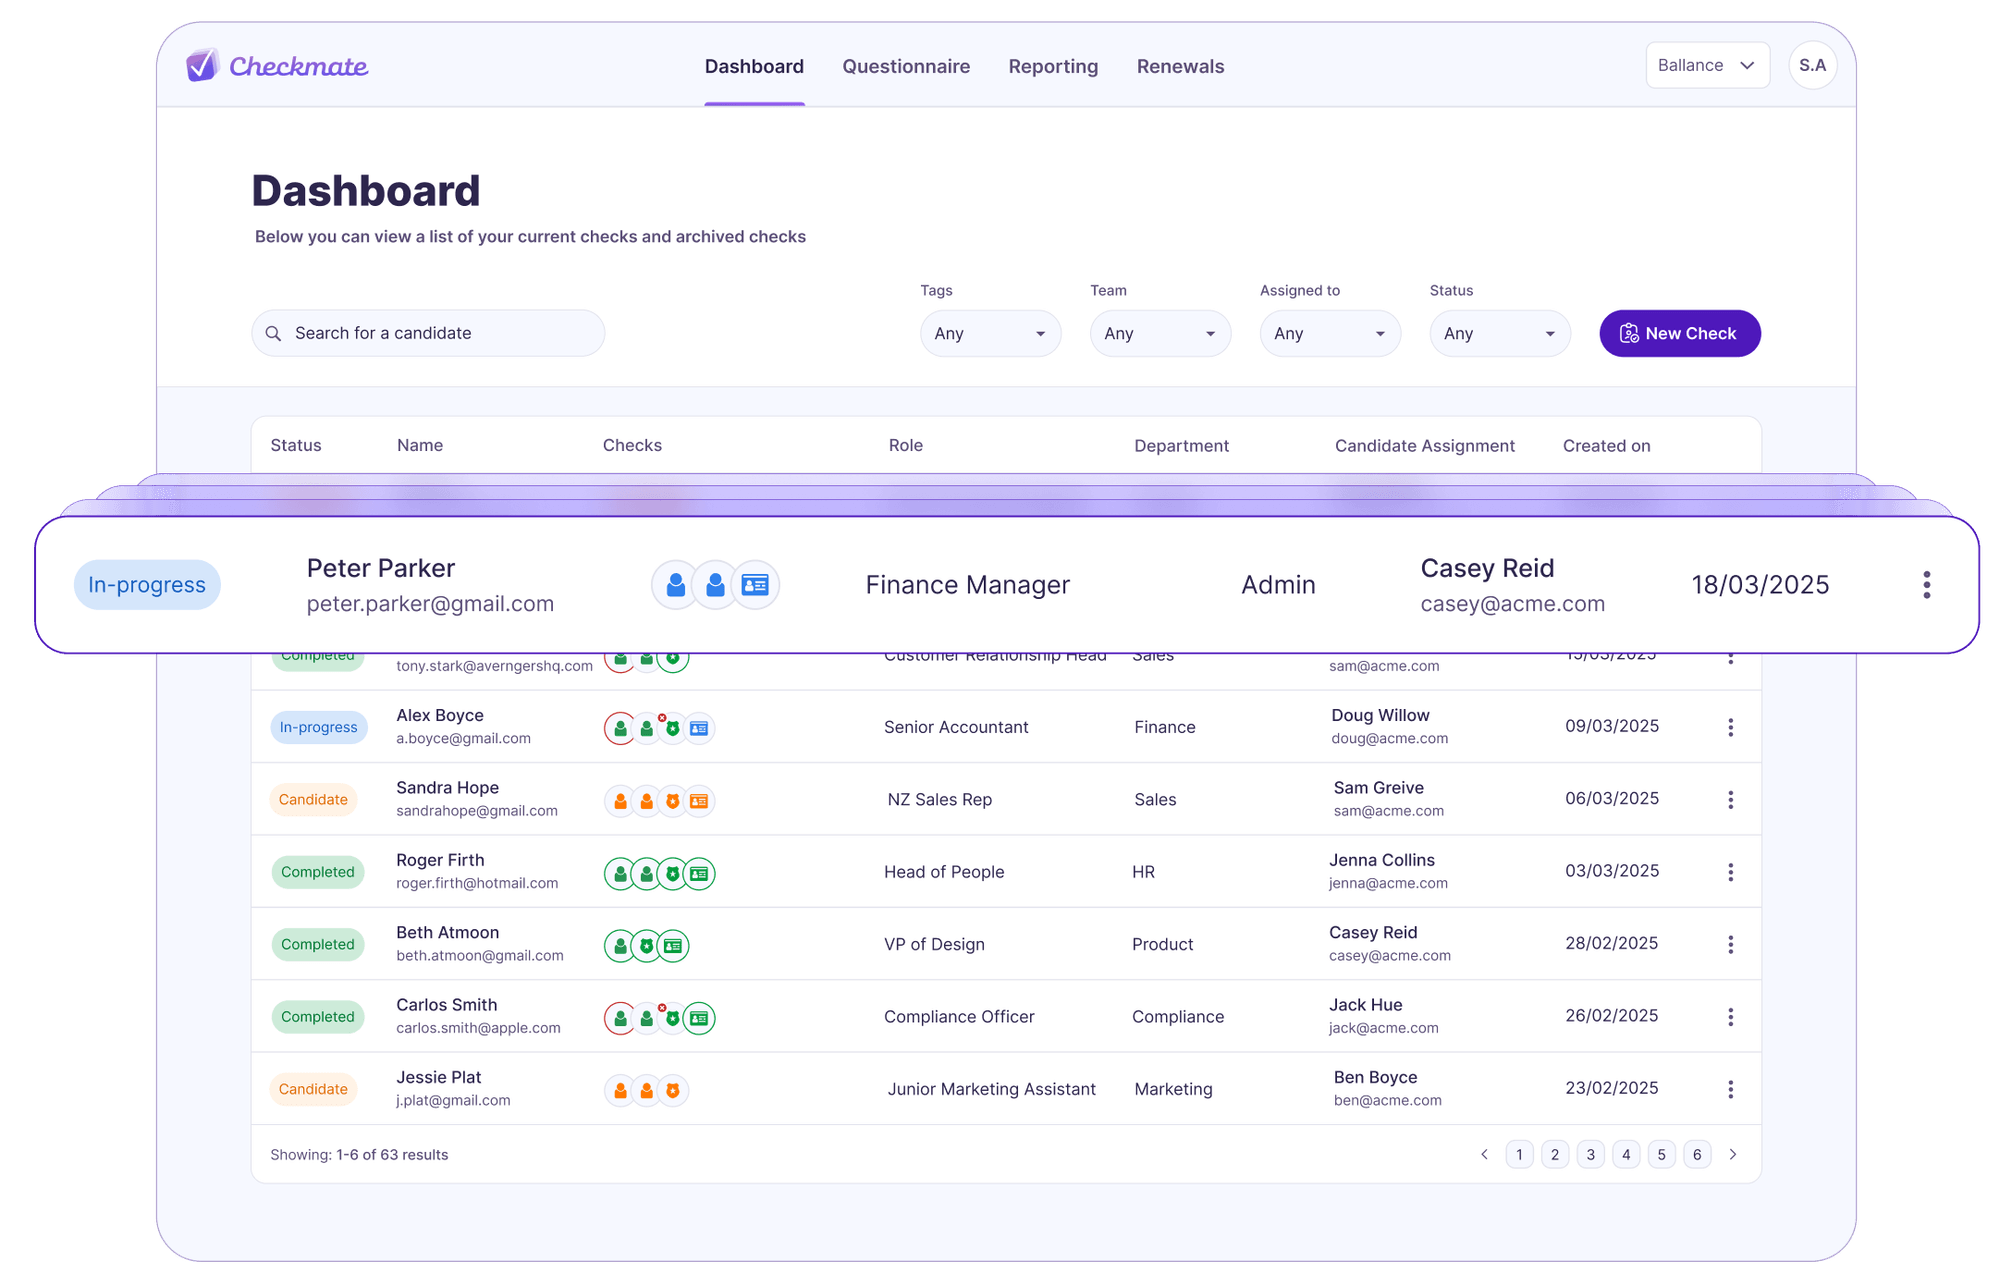Select the orange ID card icon on Sandra Hope's row
The image size is (2000, 1283).
[x=701, y=800]
